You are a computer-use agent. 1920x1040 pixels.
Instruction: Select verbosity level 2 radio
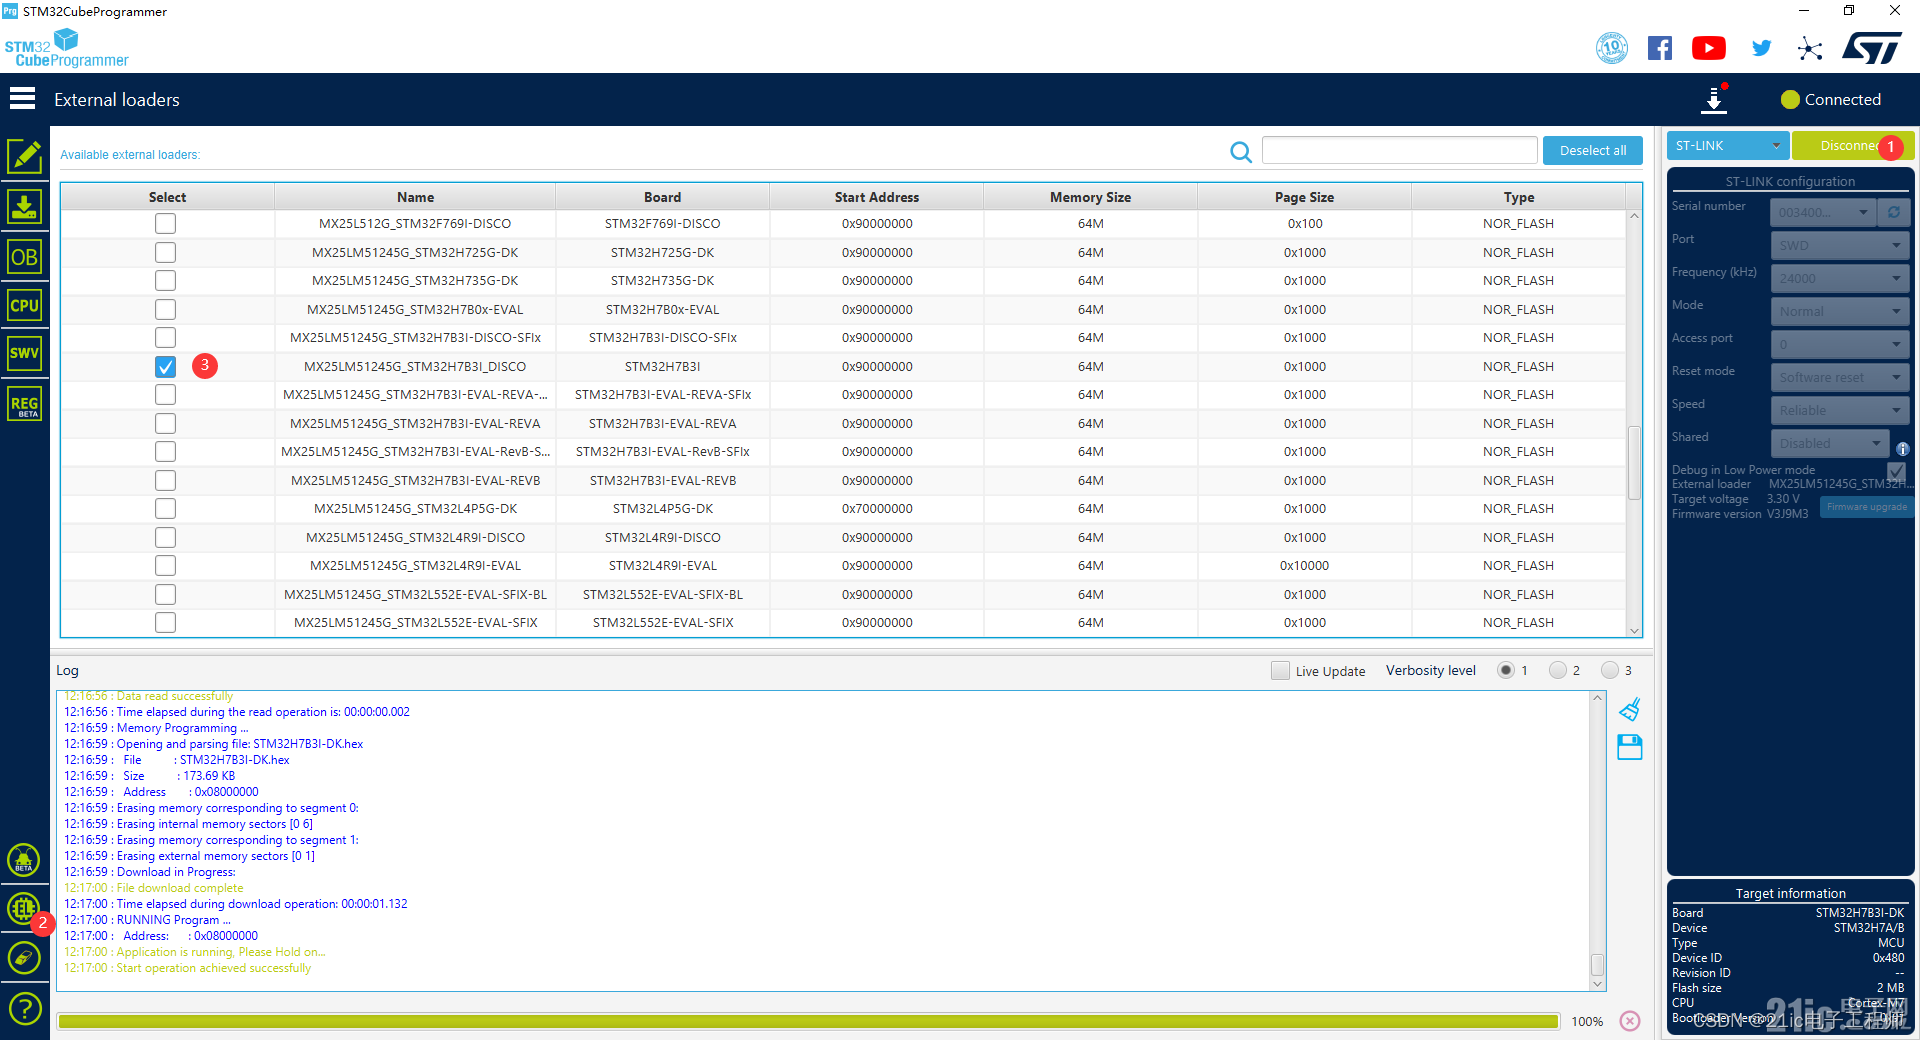tap(1558, 670)
